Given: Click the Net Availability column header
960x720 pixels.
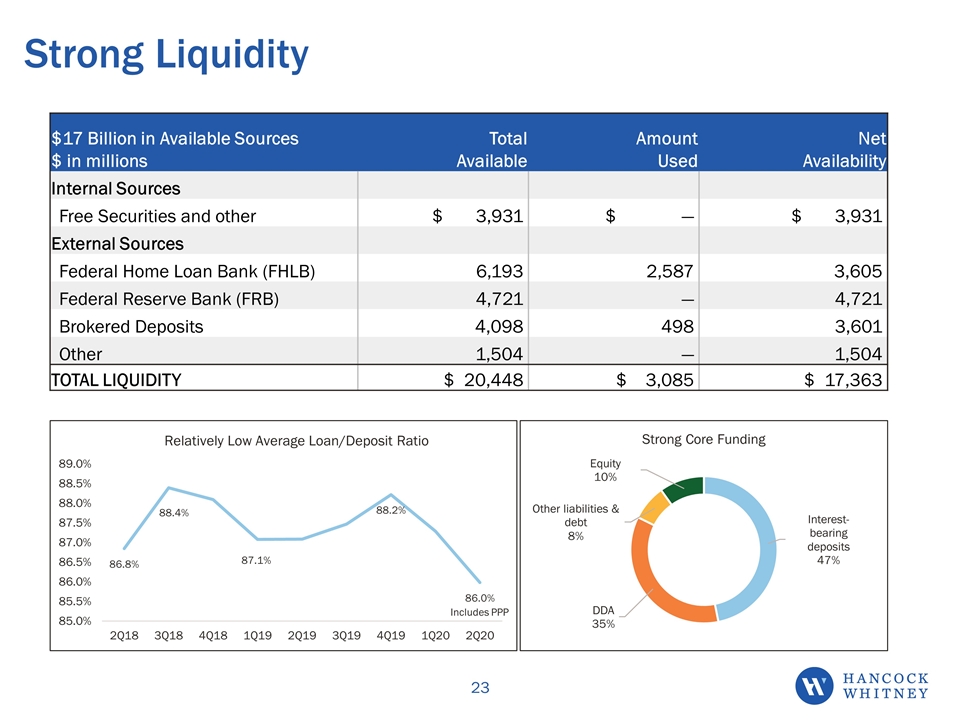Looking at the screenshot, I should 844,149.
